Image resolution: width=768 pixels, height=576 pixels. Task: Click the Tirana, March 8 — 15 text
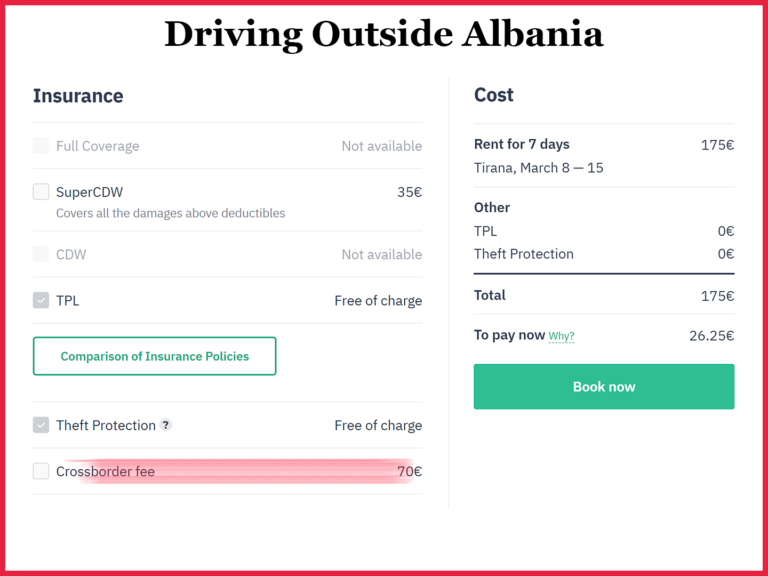click(539, 168)
